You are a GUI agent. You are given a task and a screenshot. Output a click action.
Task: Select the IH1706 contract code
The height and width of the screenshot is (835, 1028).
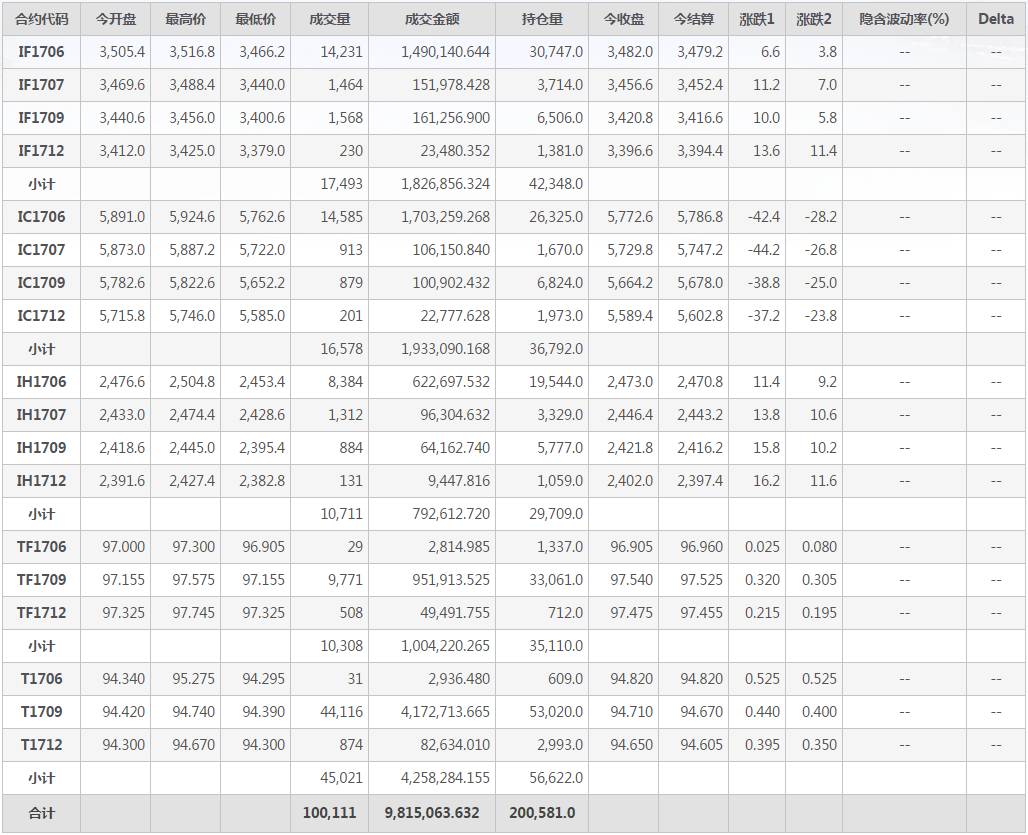[41, 381]
